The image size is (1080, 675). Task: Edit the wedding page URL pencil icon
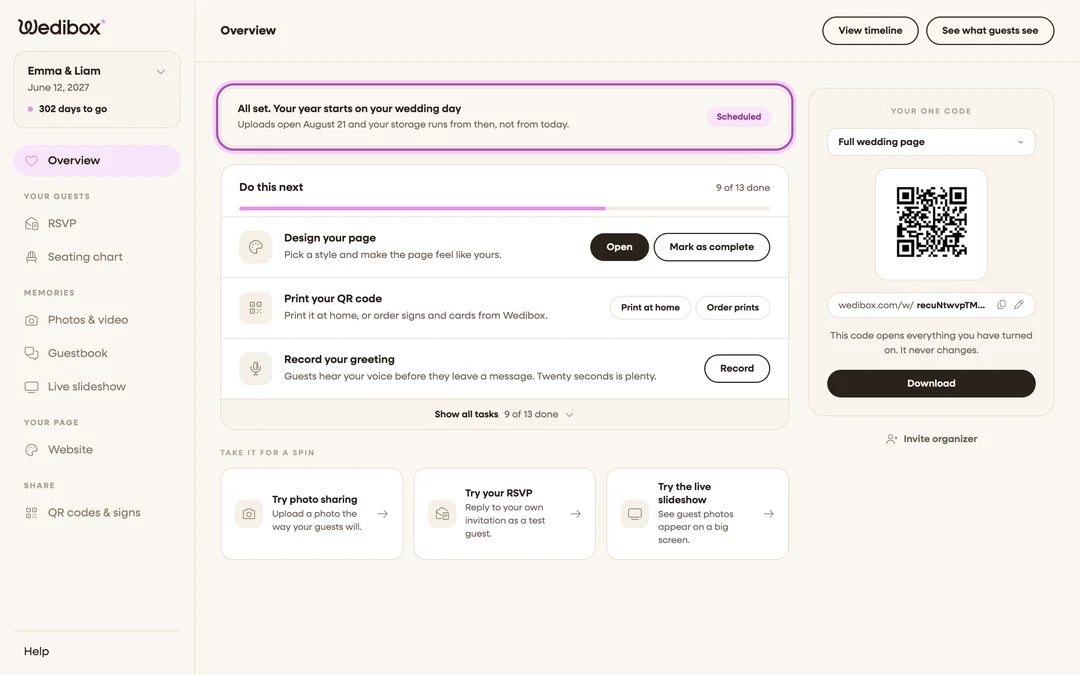pos(1019,304)
